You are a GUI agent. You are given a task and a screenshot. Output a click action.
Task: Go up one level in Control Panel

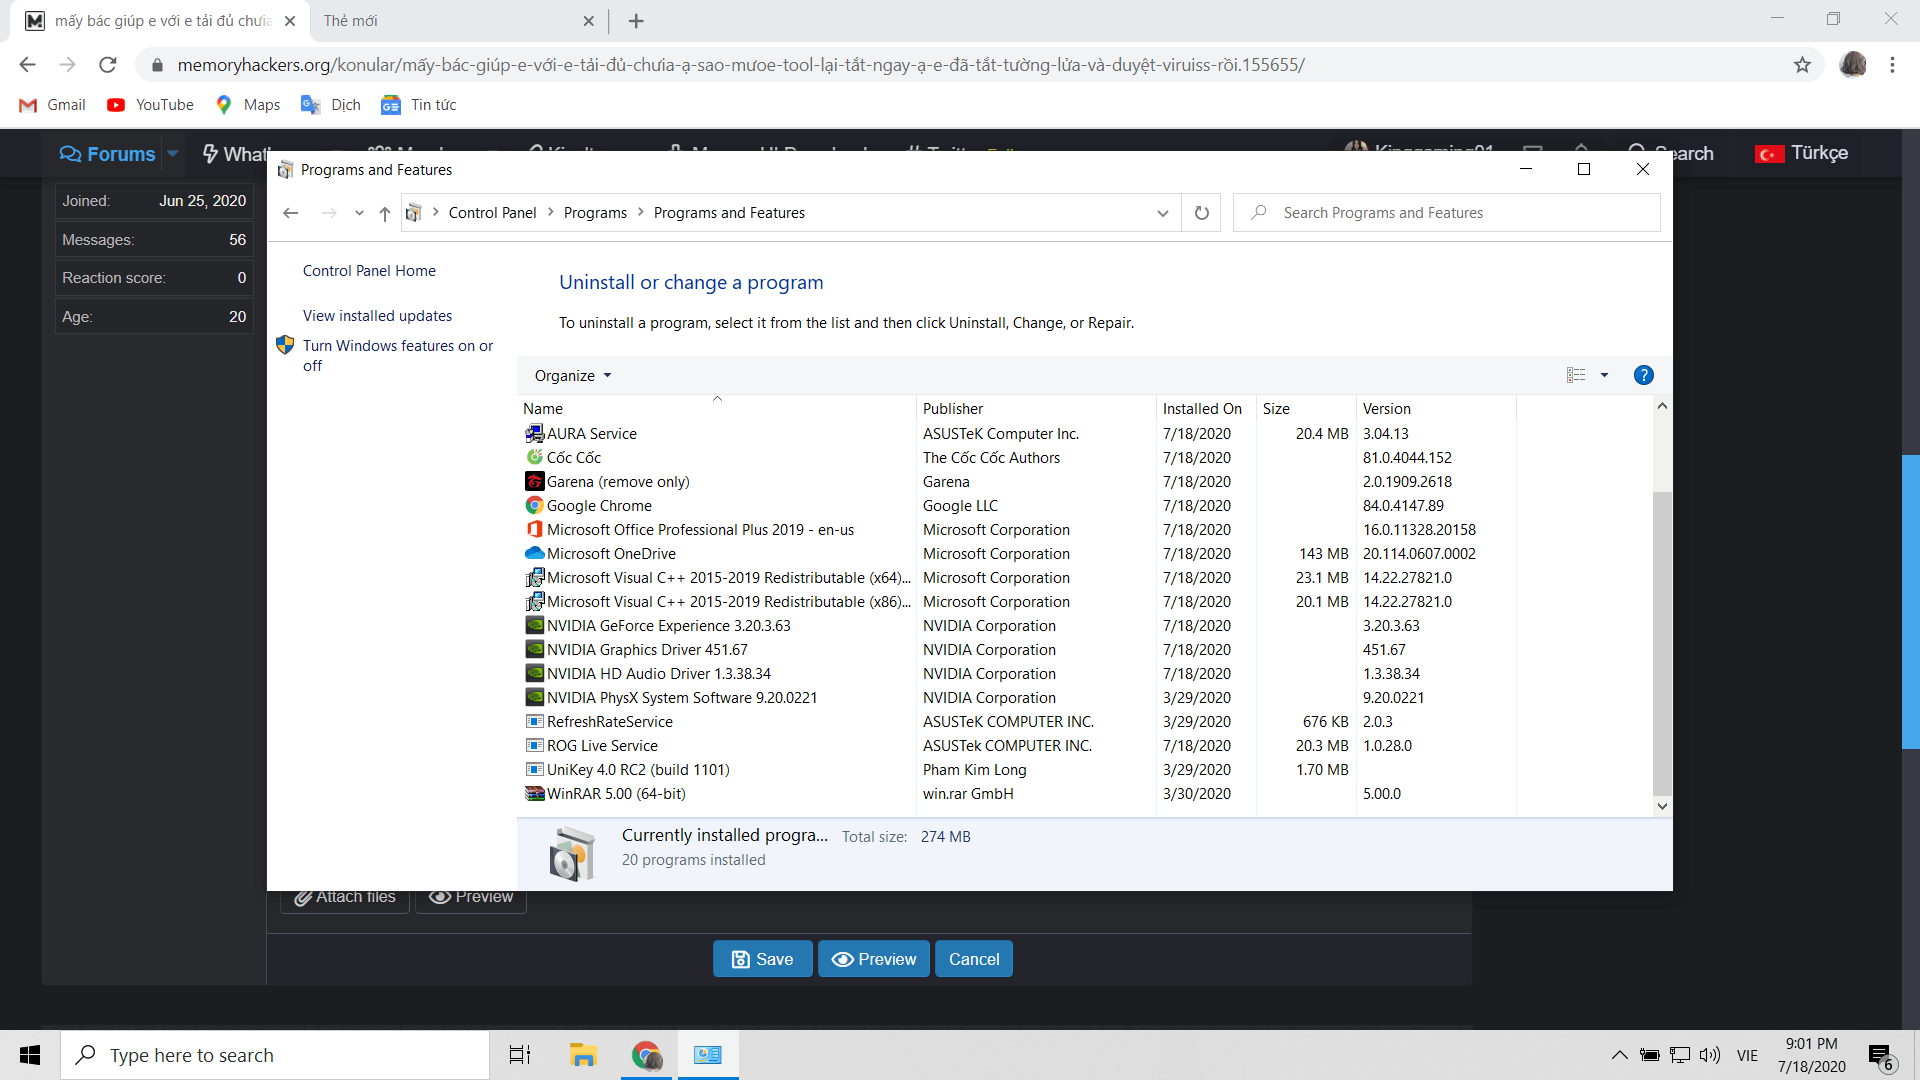384,213
